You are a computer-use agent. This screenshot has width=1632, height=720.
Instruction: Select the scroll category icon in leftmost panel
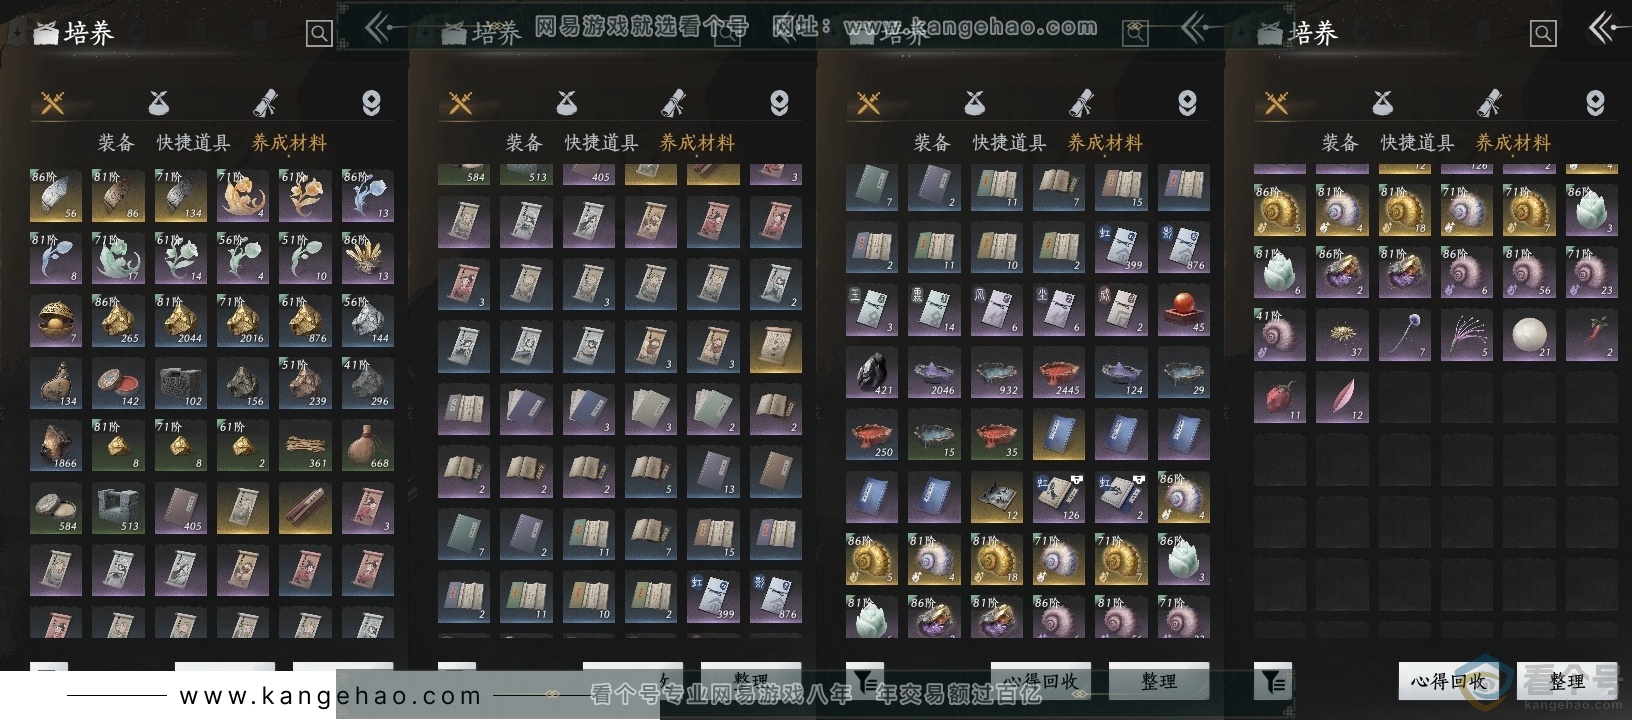265,102
